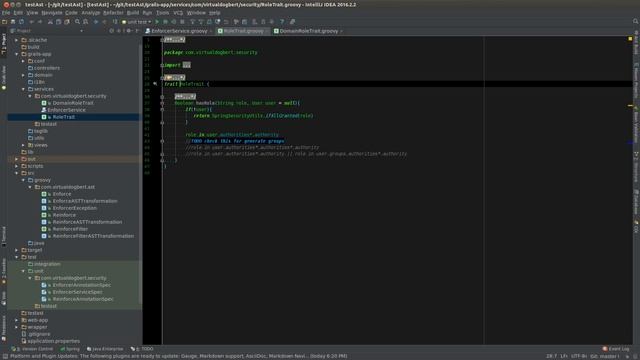Click the navigate Forward arrow icon
The width and height of the screenshot is (640, 360).
point(104,22)
